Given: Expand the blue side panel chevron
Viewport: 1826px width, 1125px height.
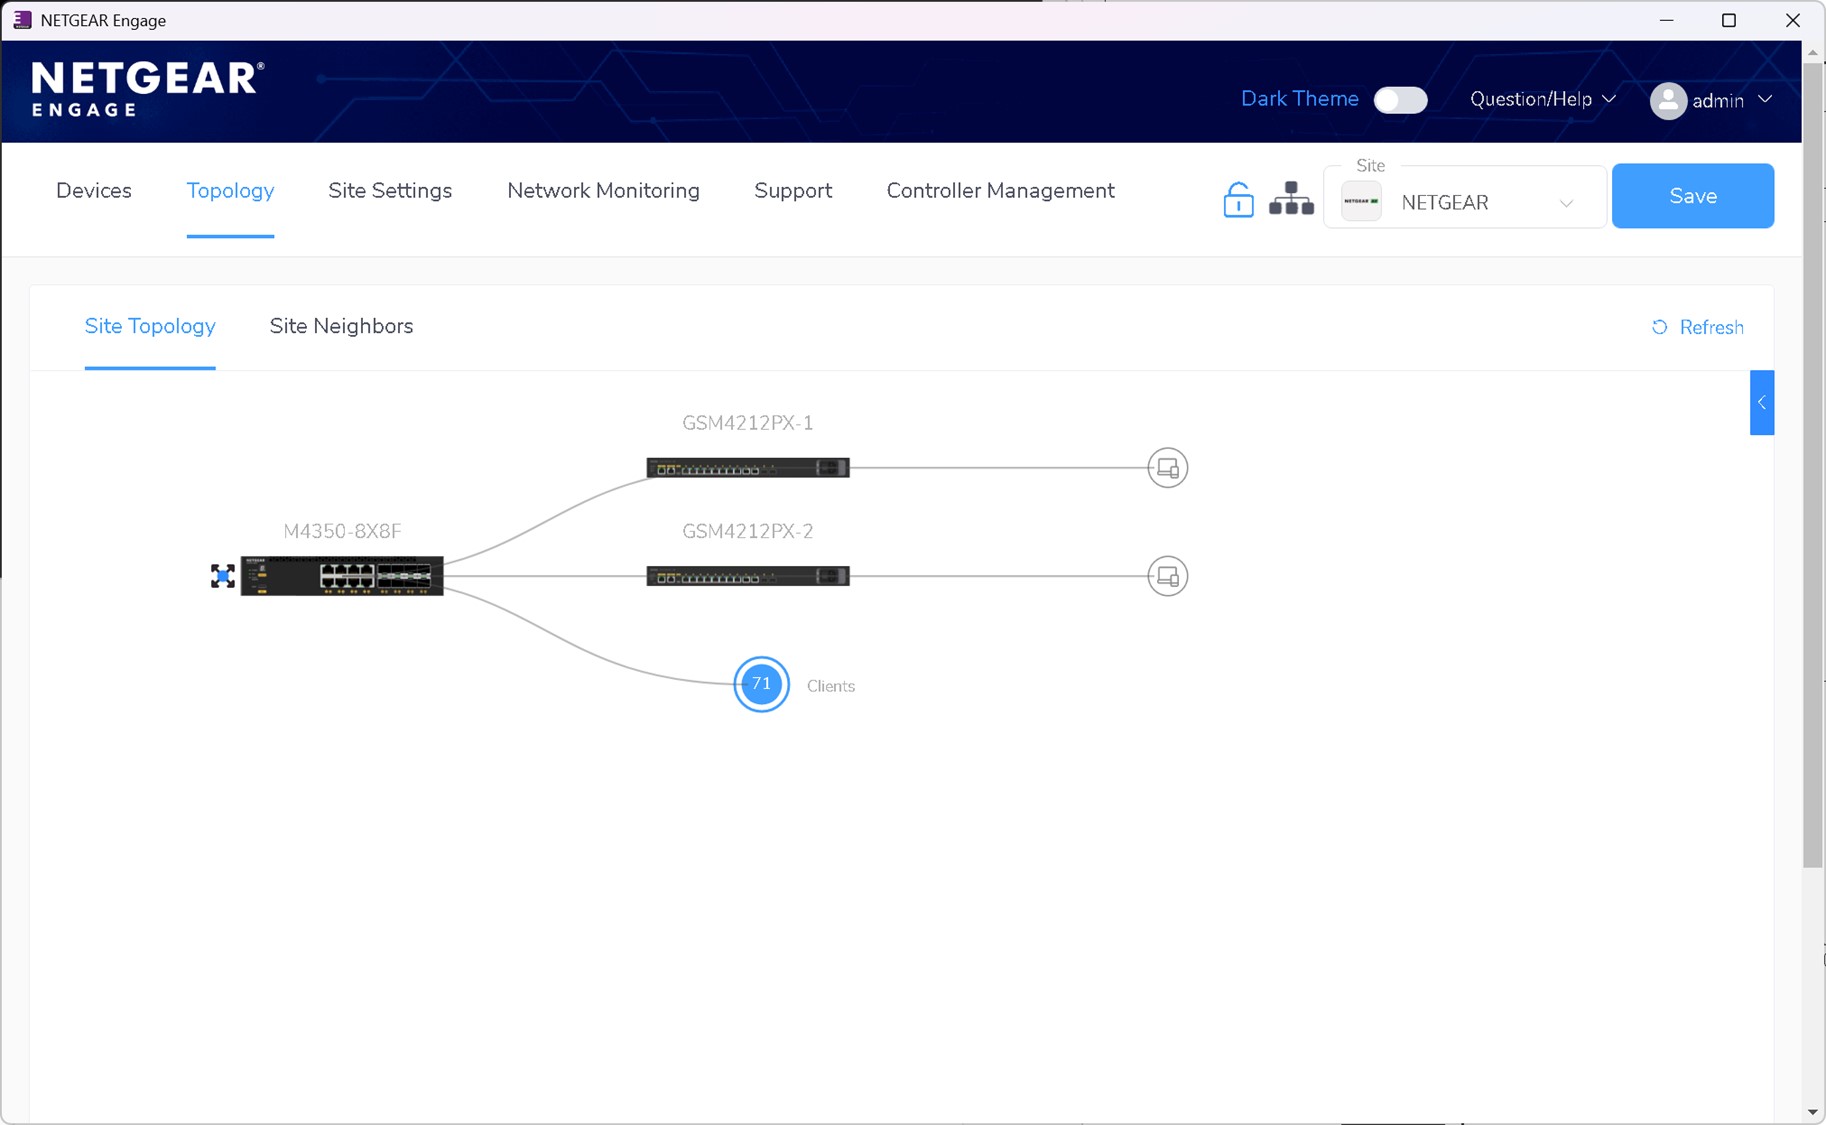Looking at the screenshot, I should (x=1762, y=402).
